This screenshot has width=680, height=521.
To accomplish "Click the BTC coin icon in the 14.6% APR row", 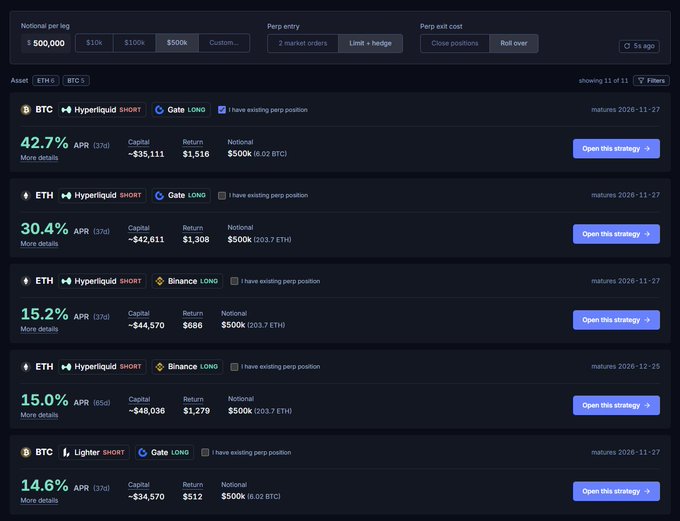I will pyautogui.click(x=26, y=452).
